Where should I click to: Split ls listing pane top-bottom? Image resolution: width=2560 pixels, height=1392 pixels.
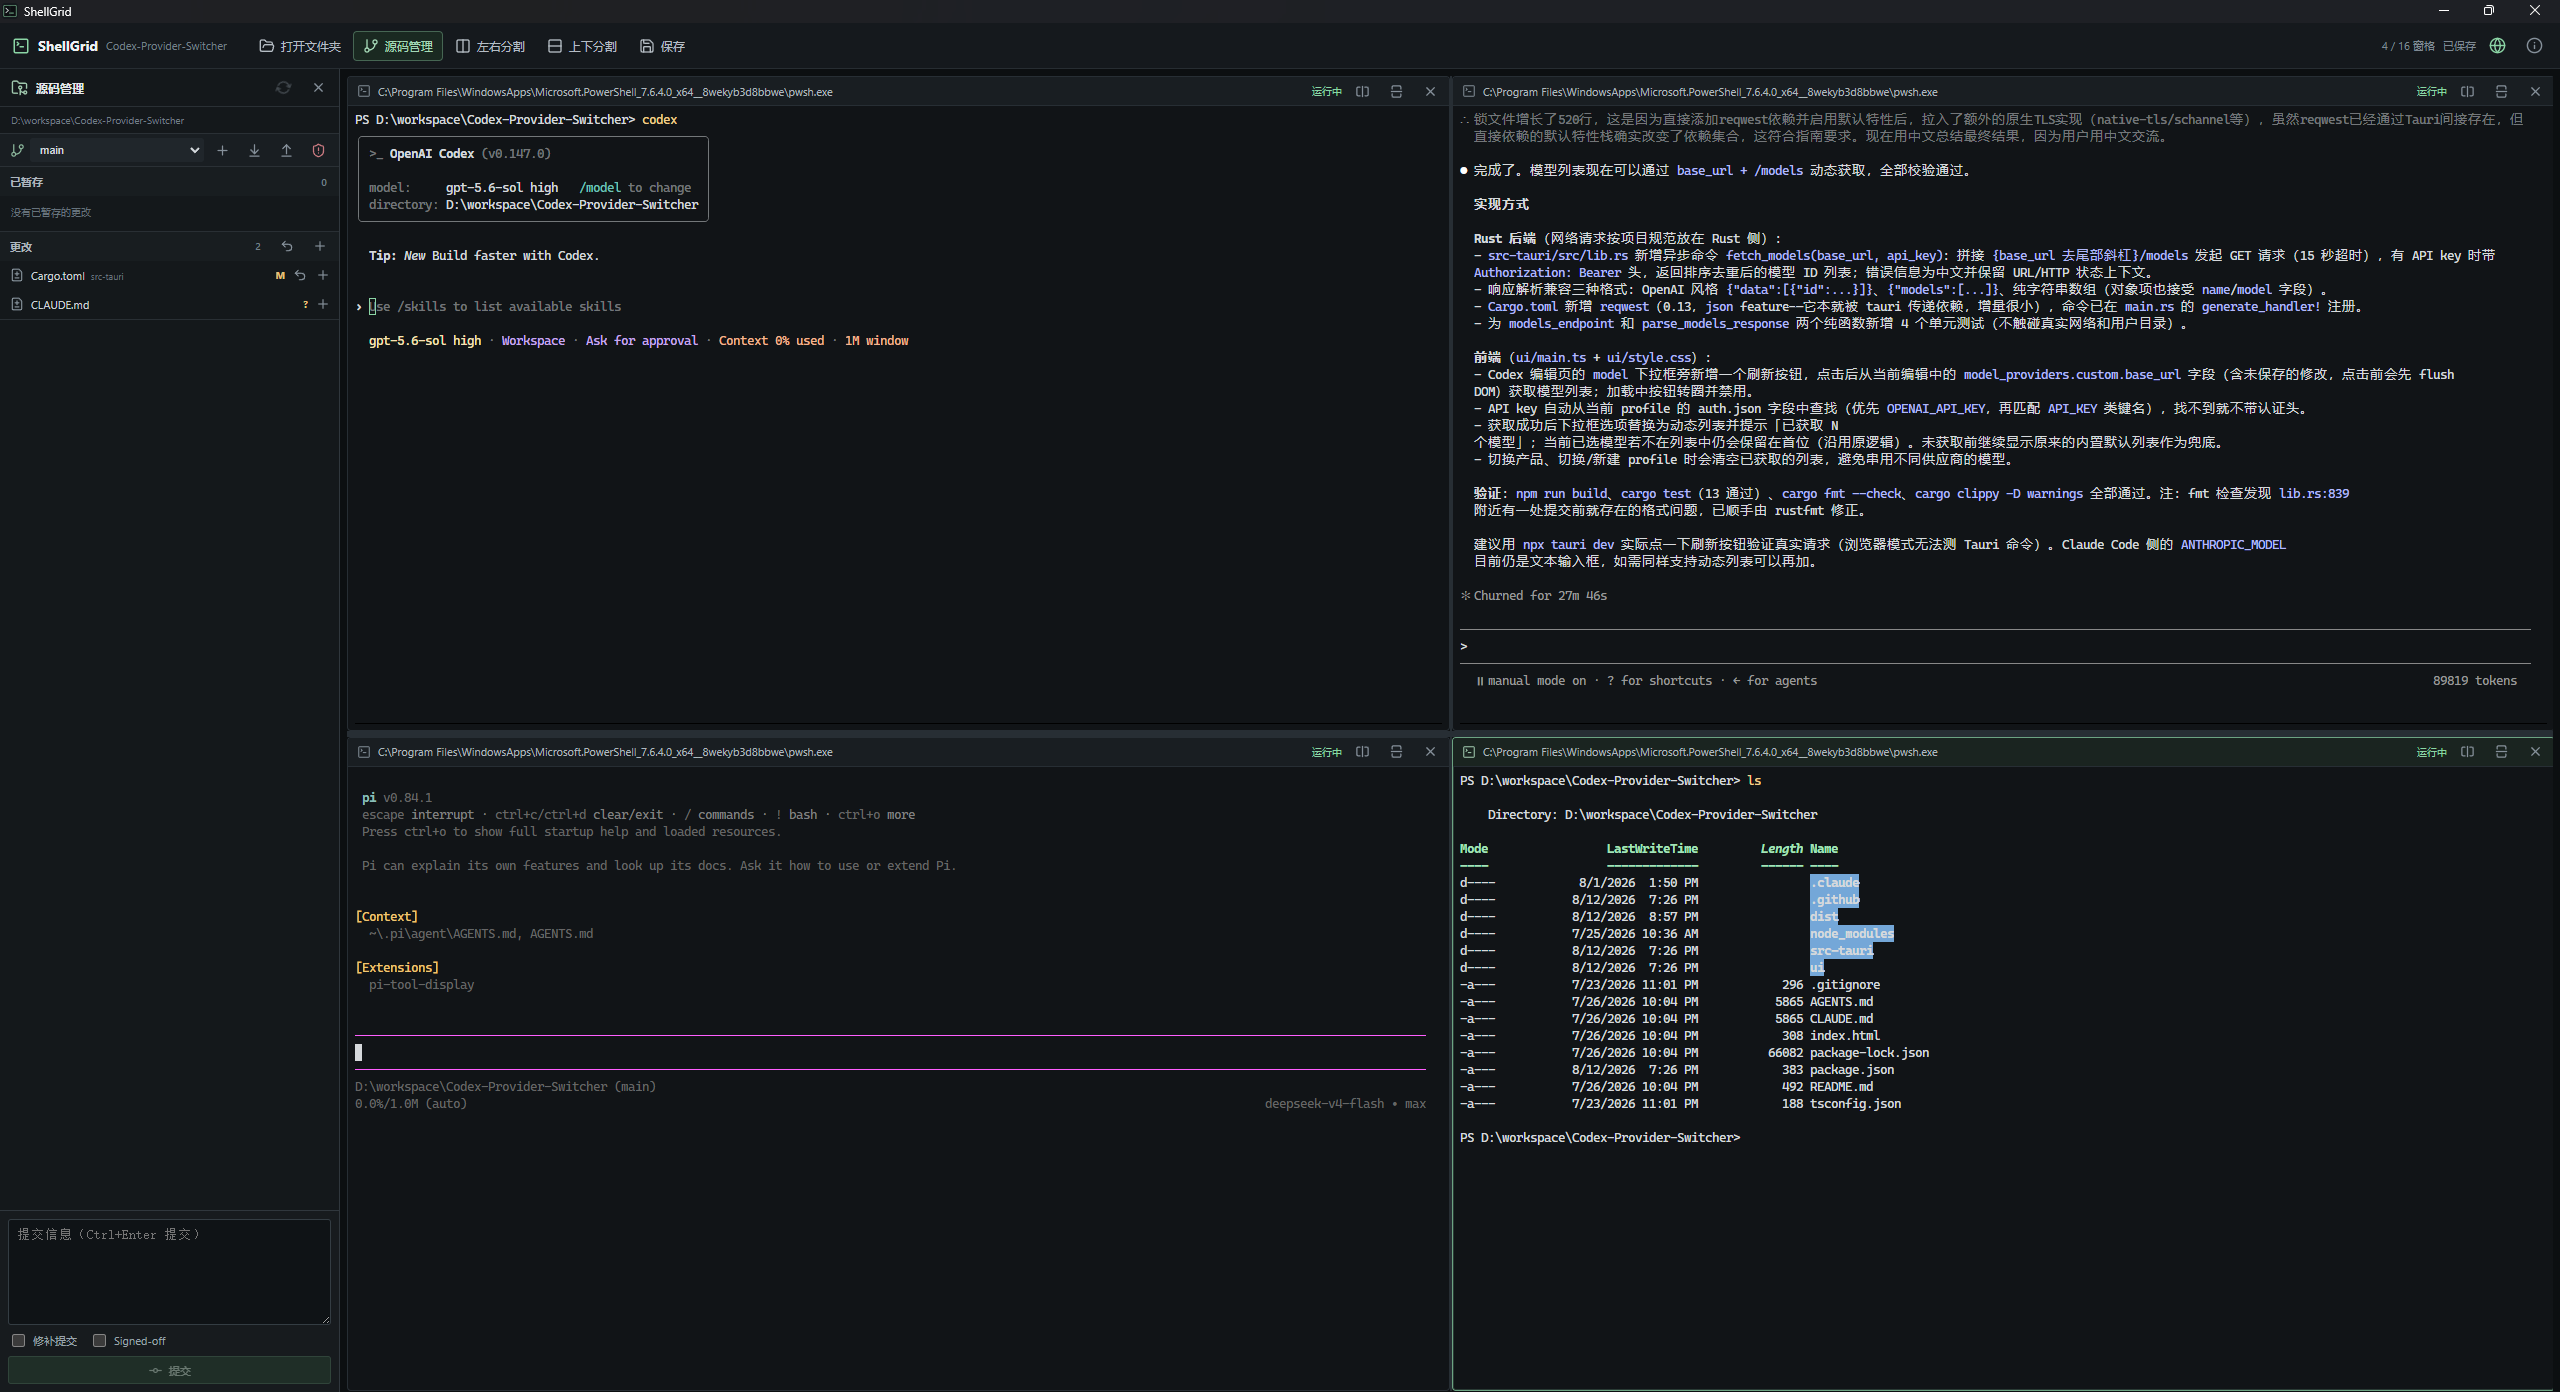(2501, 751)
